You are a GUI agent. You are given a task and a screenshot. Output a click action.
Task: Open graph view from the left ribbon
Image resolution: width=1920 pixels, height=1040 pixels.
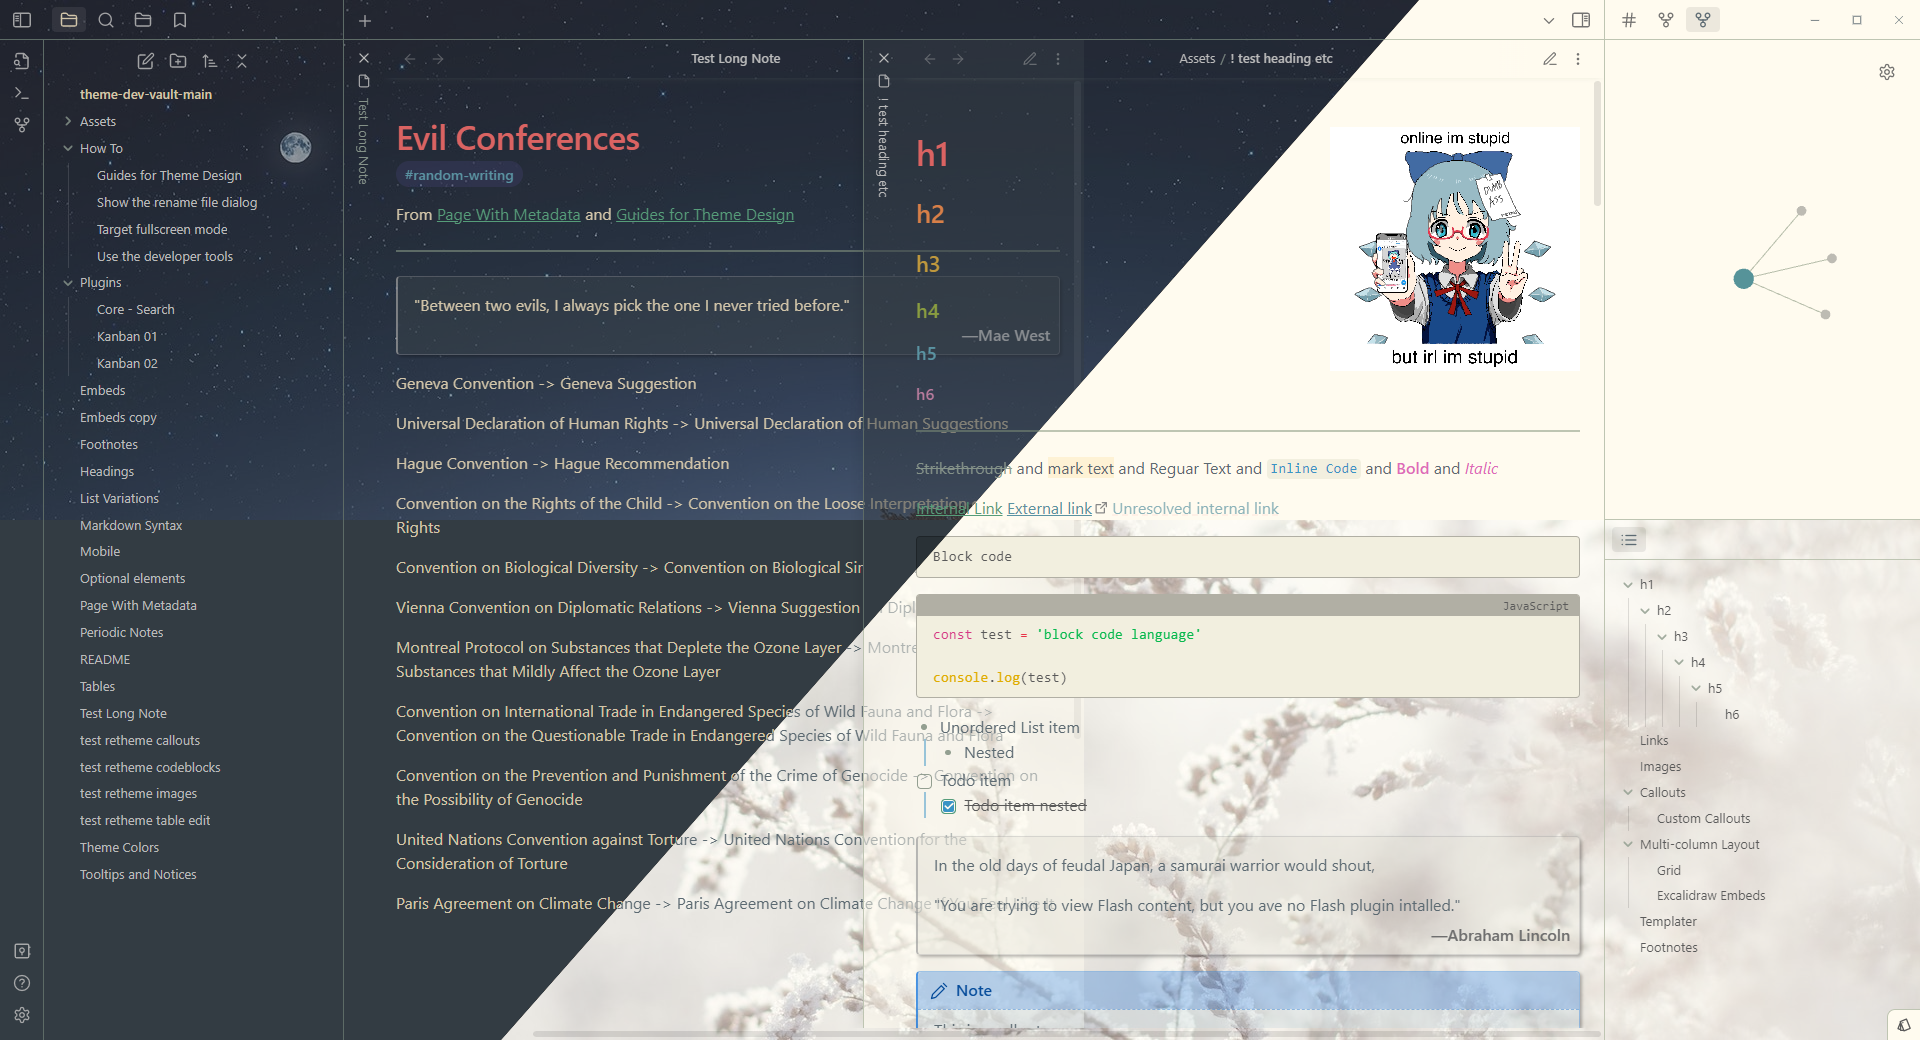pyautogui.click(x=22, y=125)
